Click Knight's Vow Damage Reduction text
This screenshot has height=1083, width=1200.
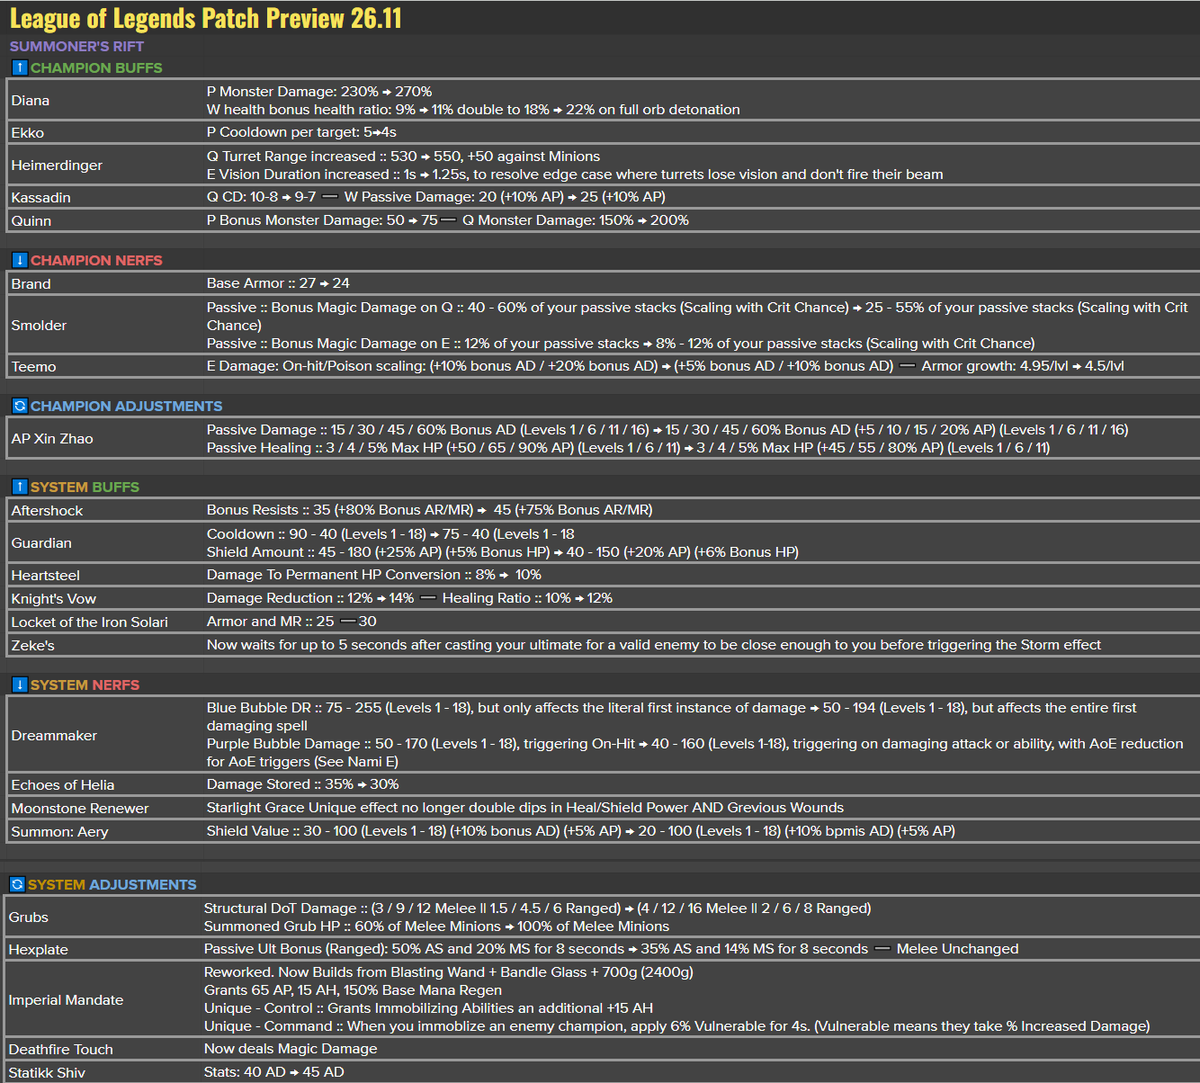[310, 598]
